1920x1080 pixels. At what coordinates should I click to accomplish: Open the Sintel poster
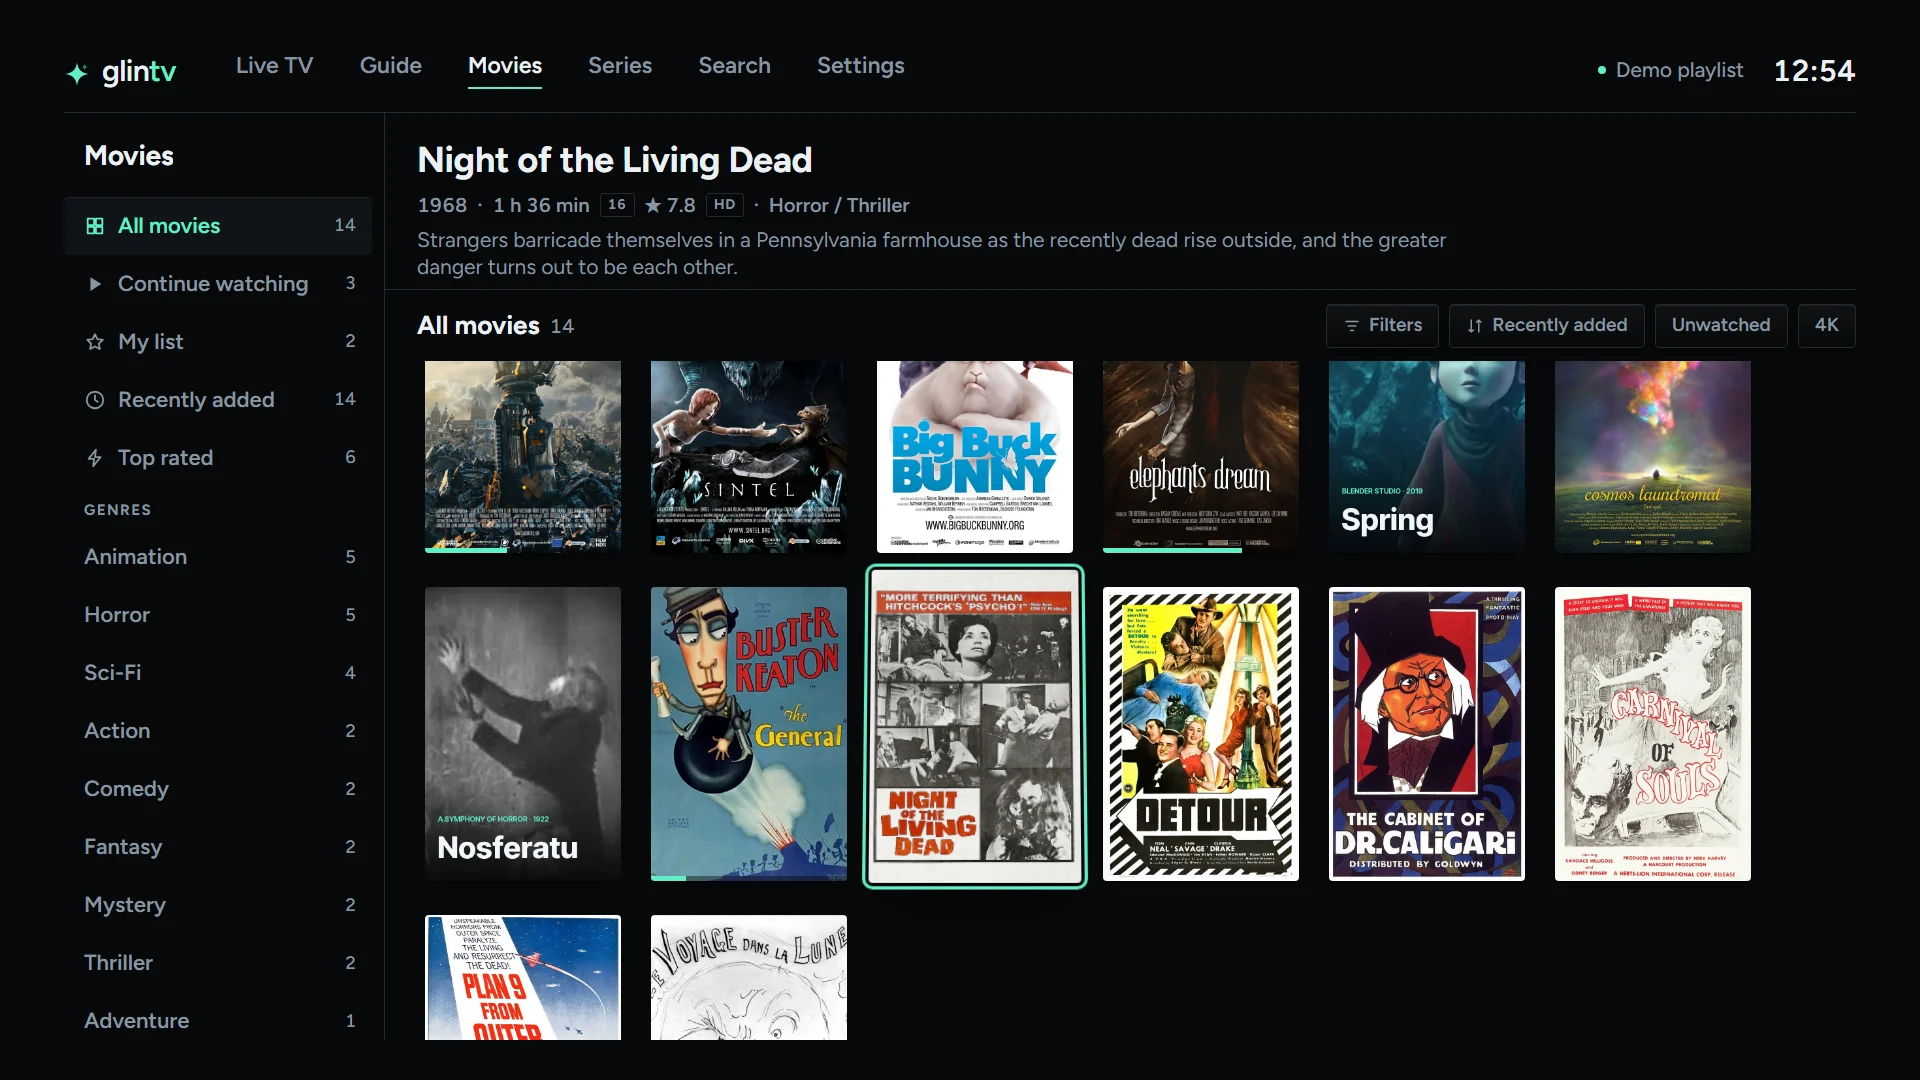(x=749, y=457)
